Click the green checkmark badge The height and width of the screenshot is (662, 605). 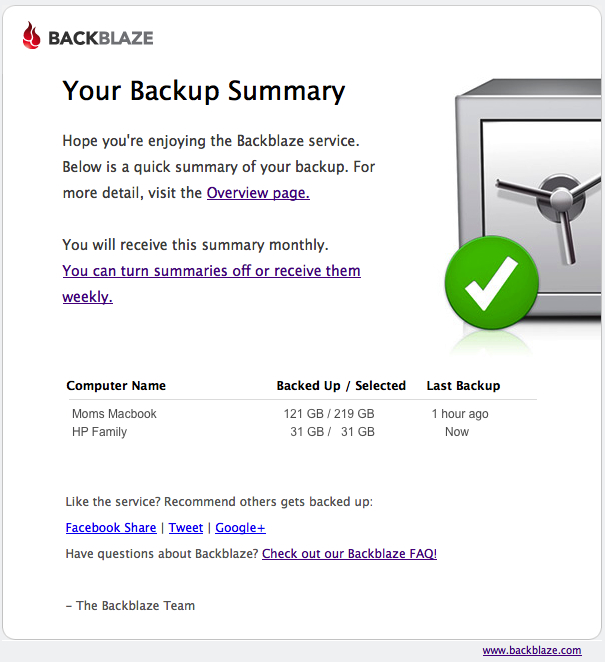tap(491, 283)
